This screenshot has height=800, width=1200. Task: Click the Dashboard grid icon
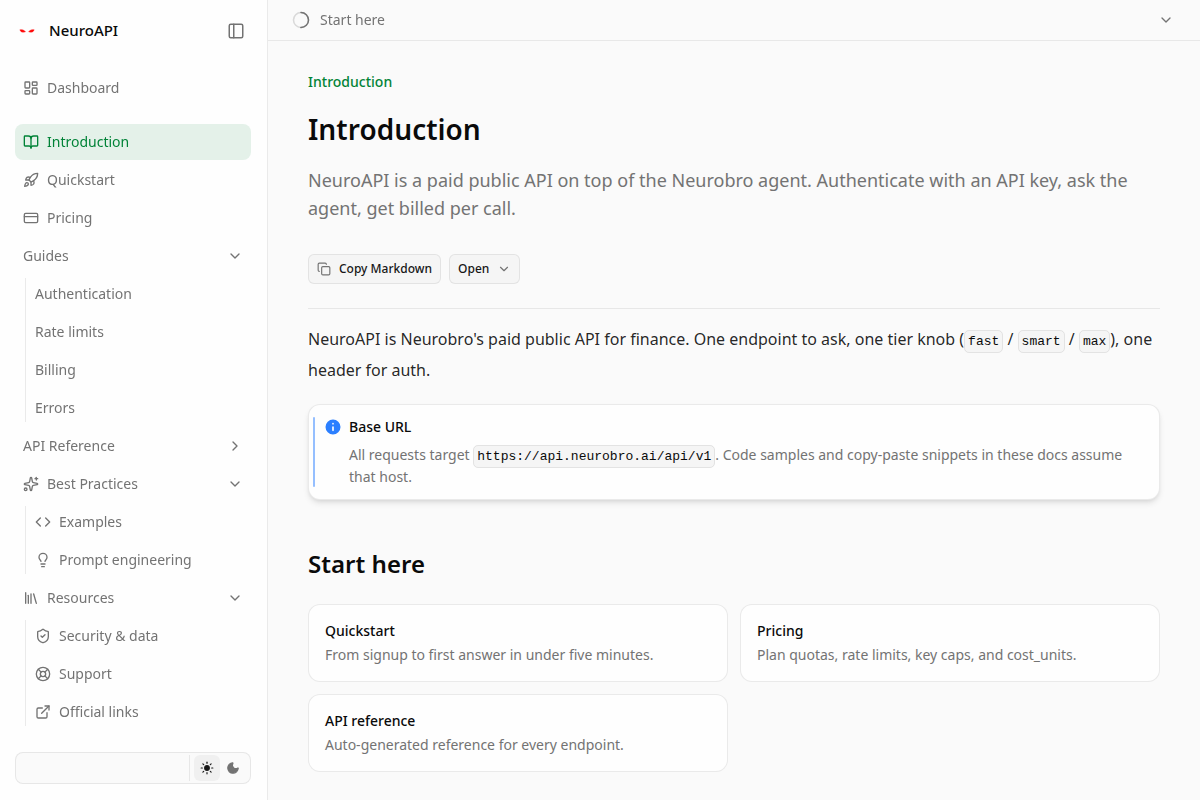(x=31, y=88)
